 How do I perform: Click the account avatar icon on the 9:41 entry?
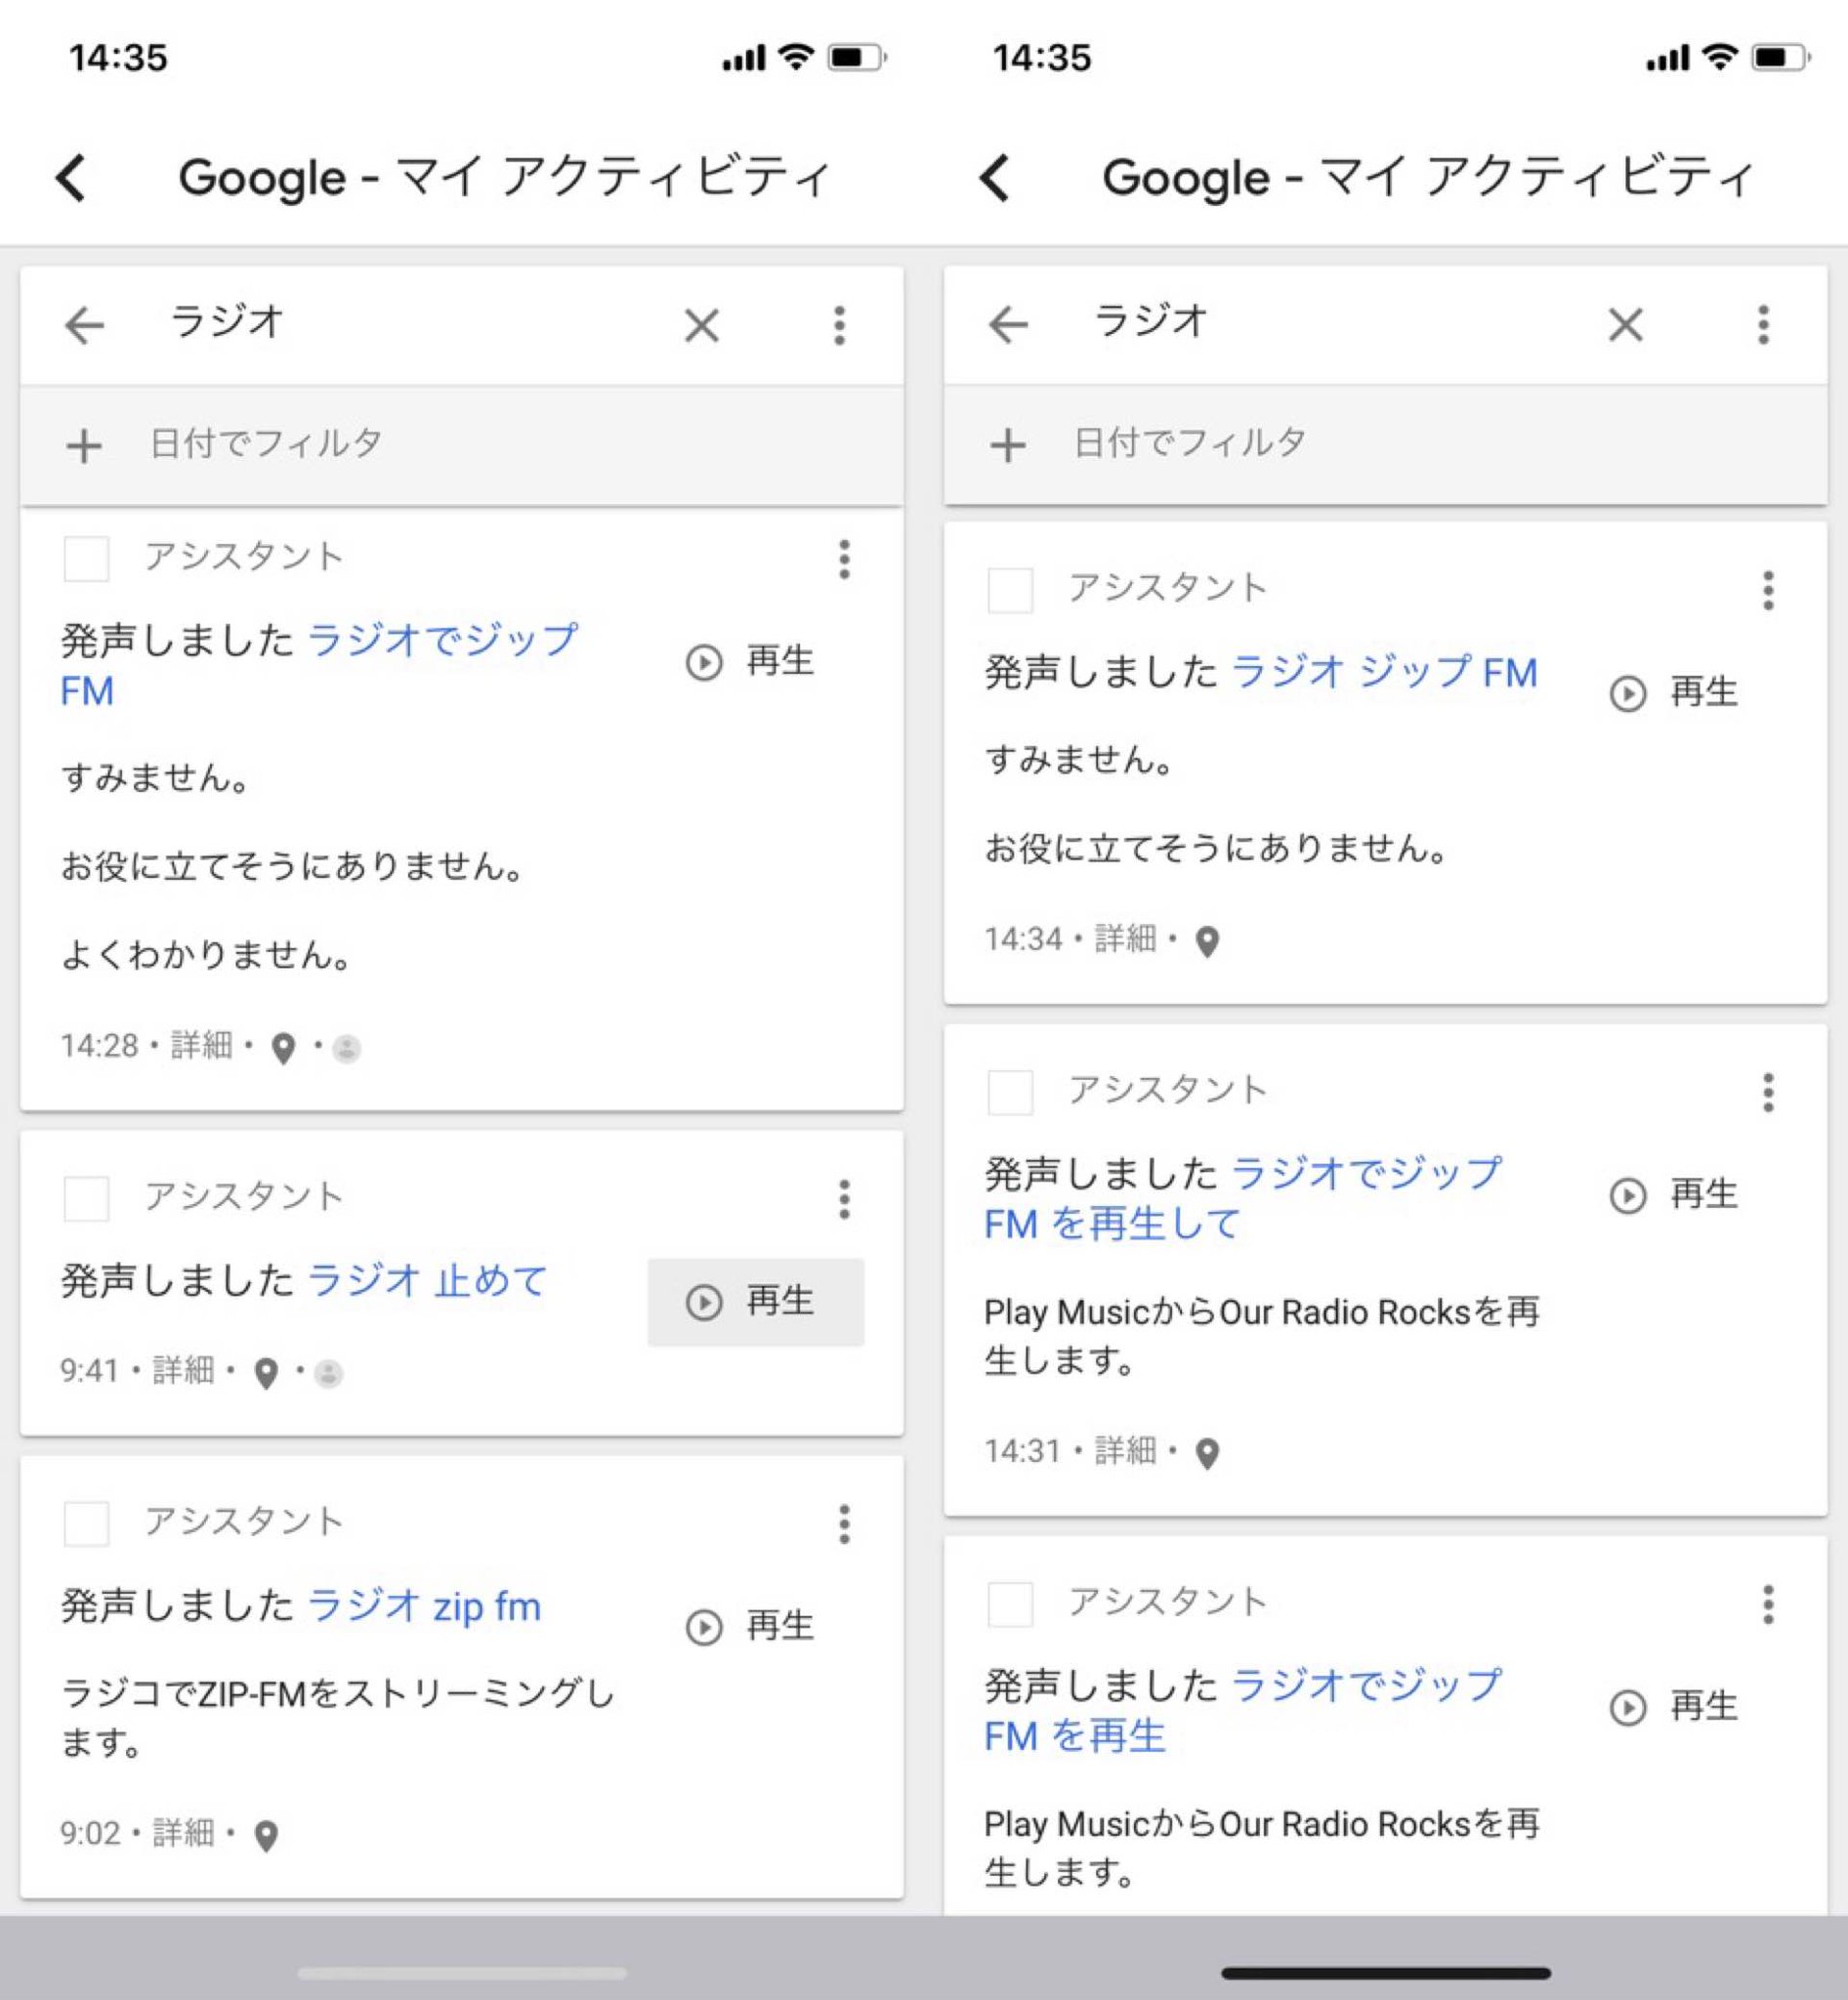[328, 1374]
